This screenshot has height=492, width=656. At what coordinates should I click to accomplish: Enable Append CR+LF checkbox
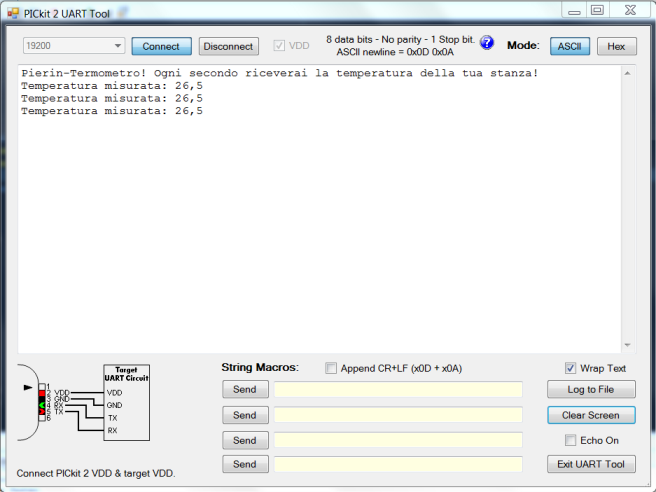(x=332, y=368)
